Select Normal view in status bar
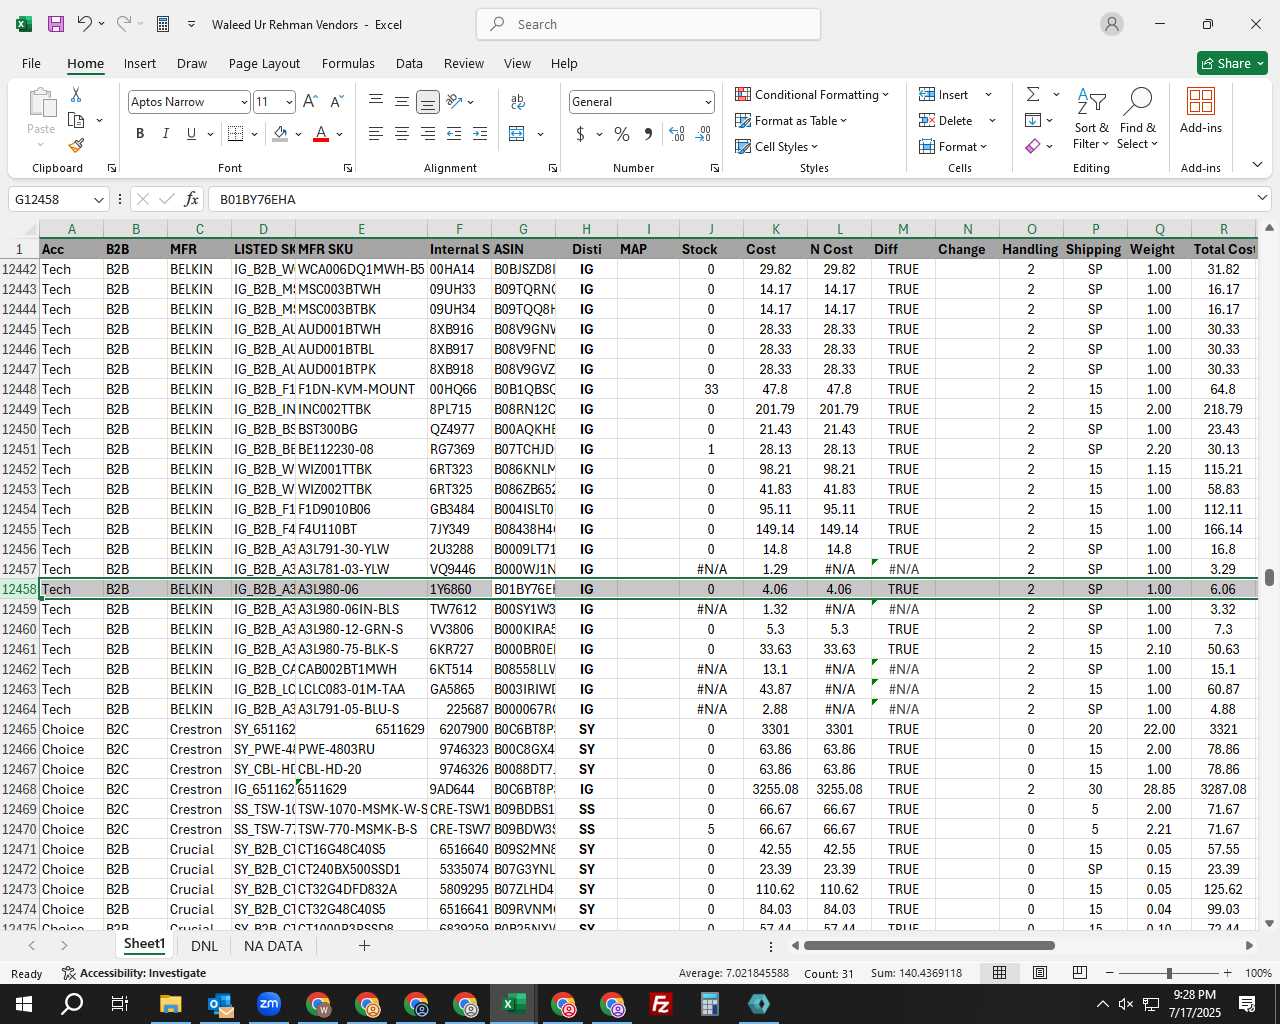This screenshot has height=1024, width=1280. point(999,973)
